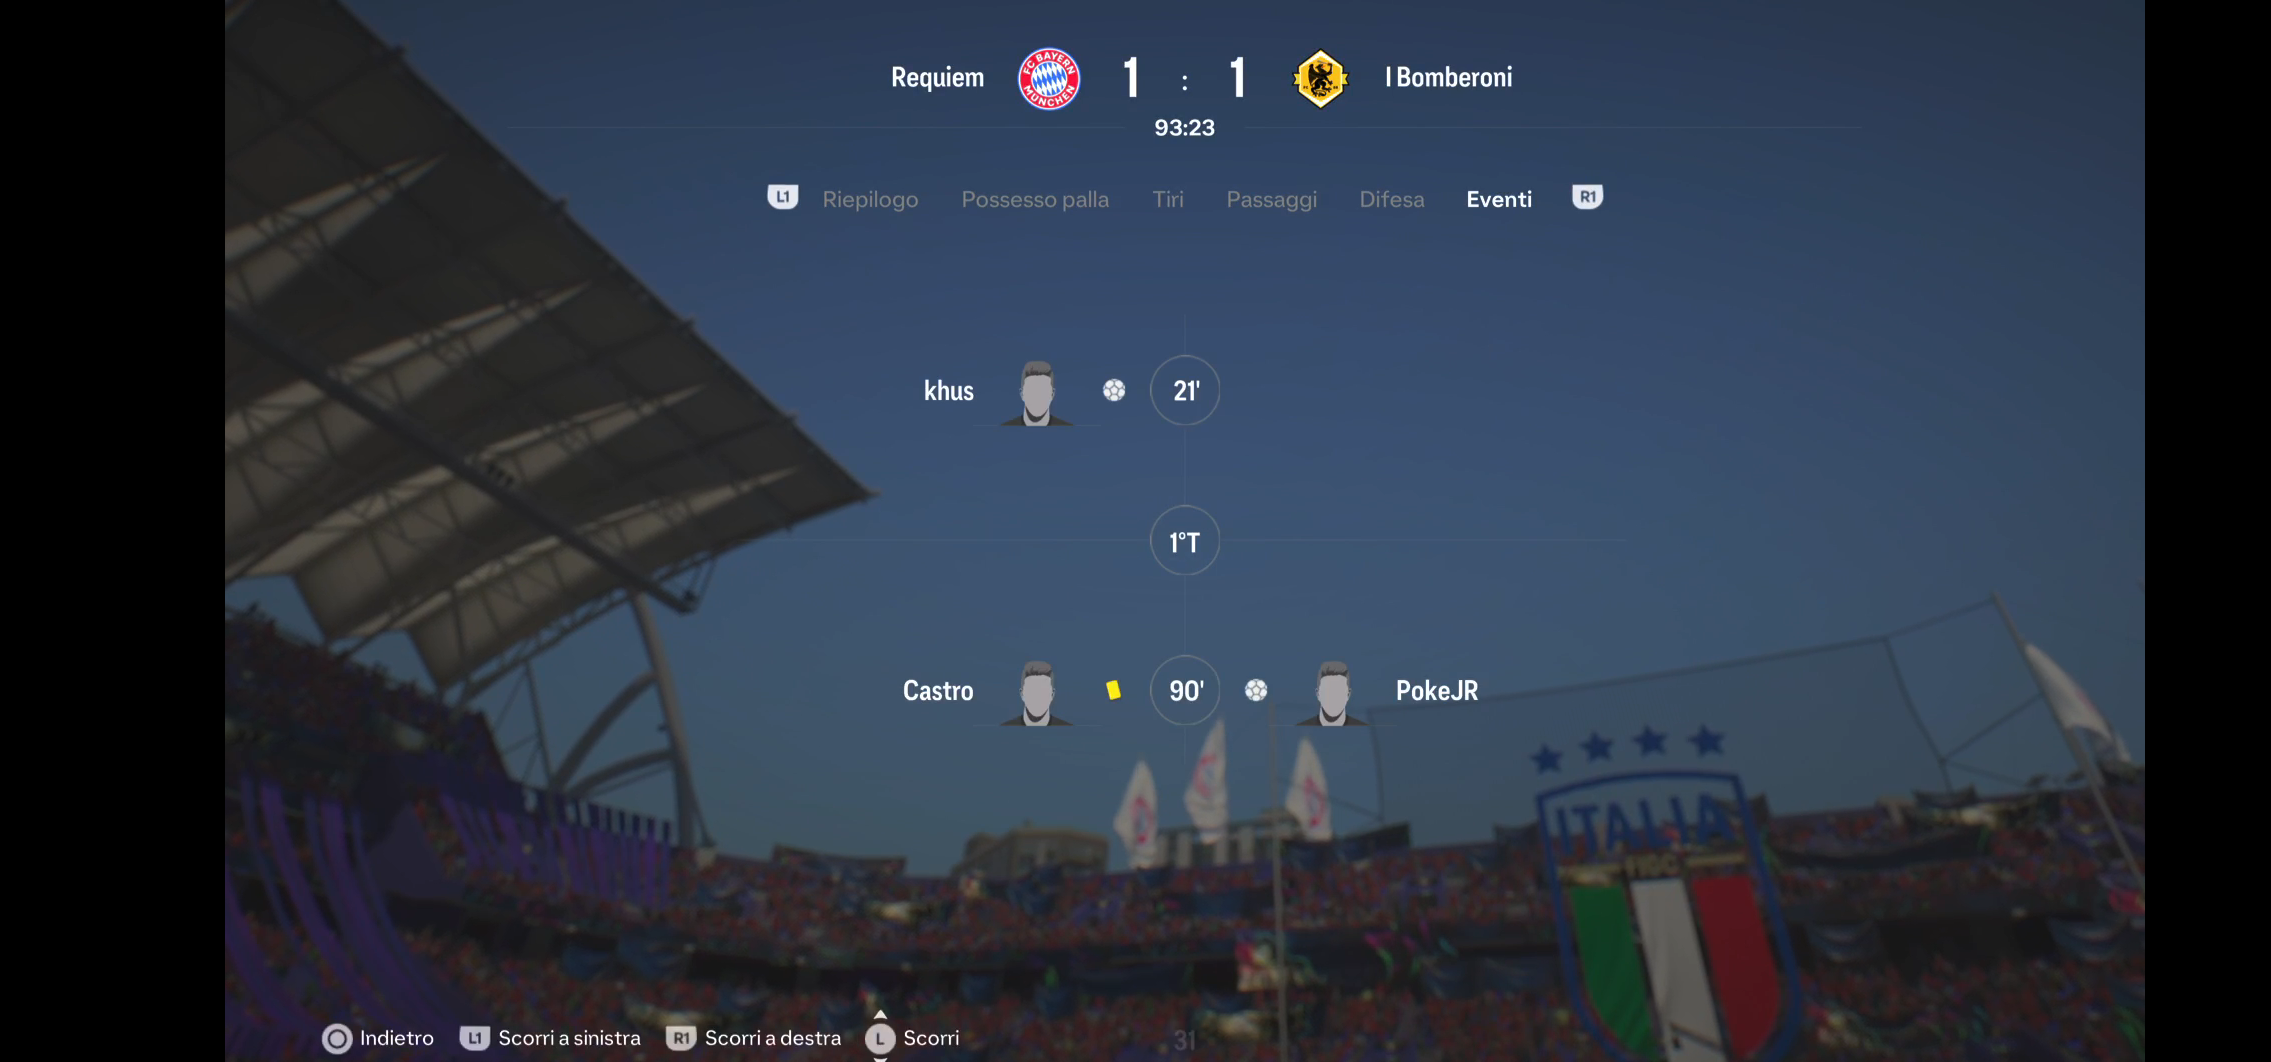Click the I Bomberoni yellow club crest
Screen dimensions: 2271x1062
pyautogui.click(x=1320, y=78)
